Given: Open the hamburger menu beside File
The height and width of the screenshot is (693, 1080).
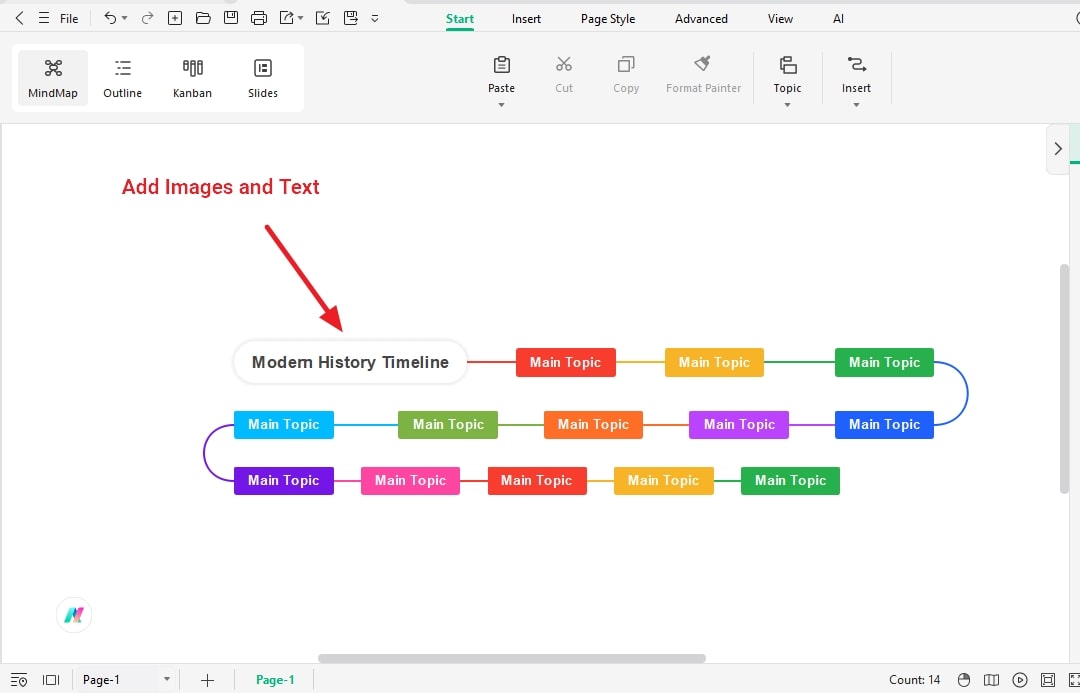Looking at the screenshot, I should tap(43, 19).
